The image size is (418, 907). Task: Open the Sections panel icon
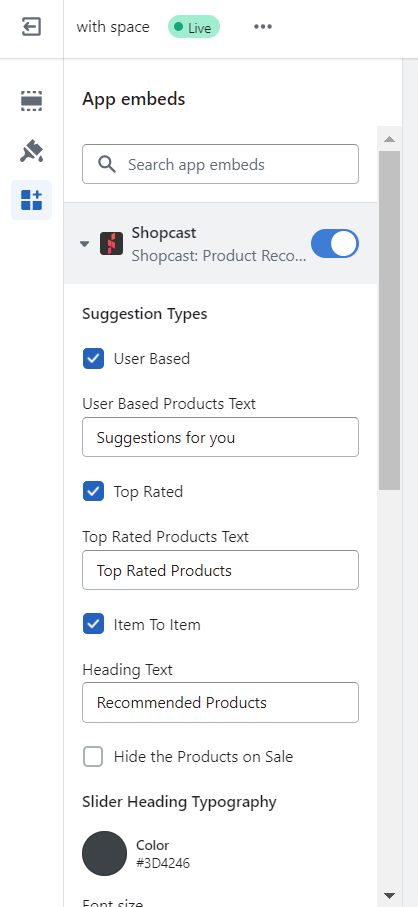coord(31,101)
